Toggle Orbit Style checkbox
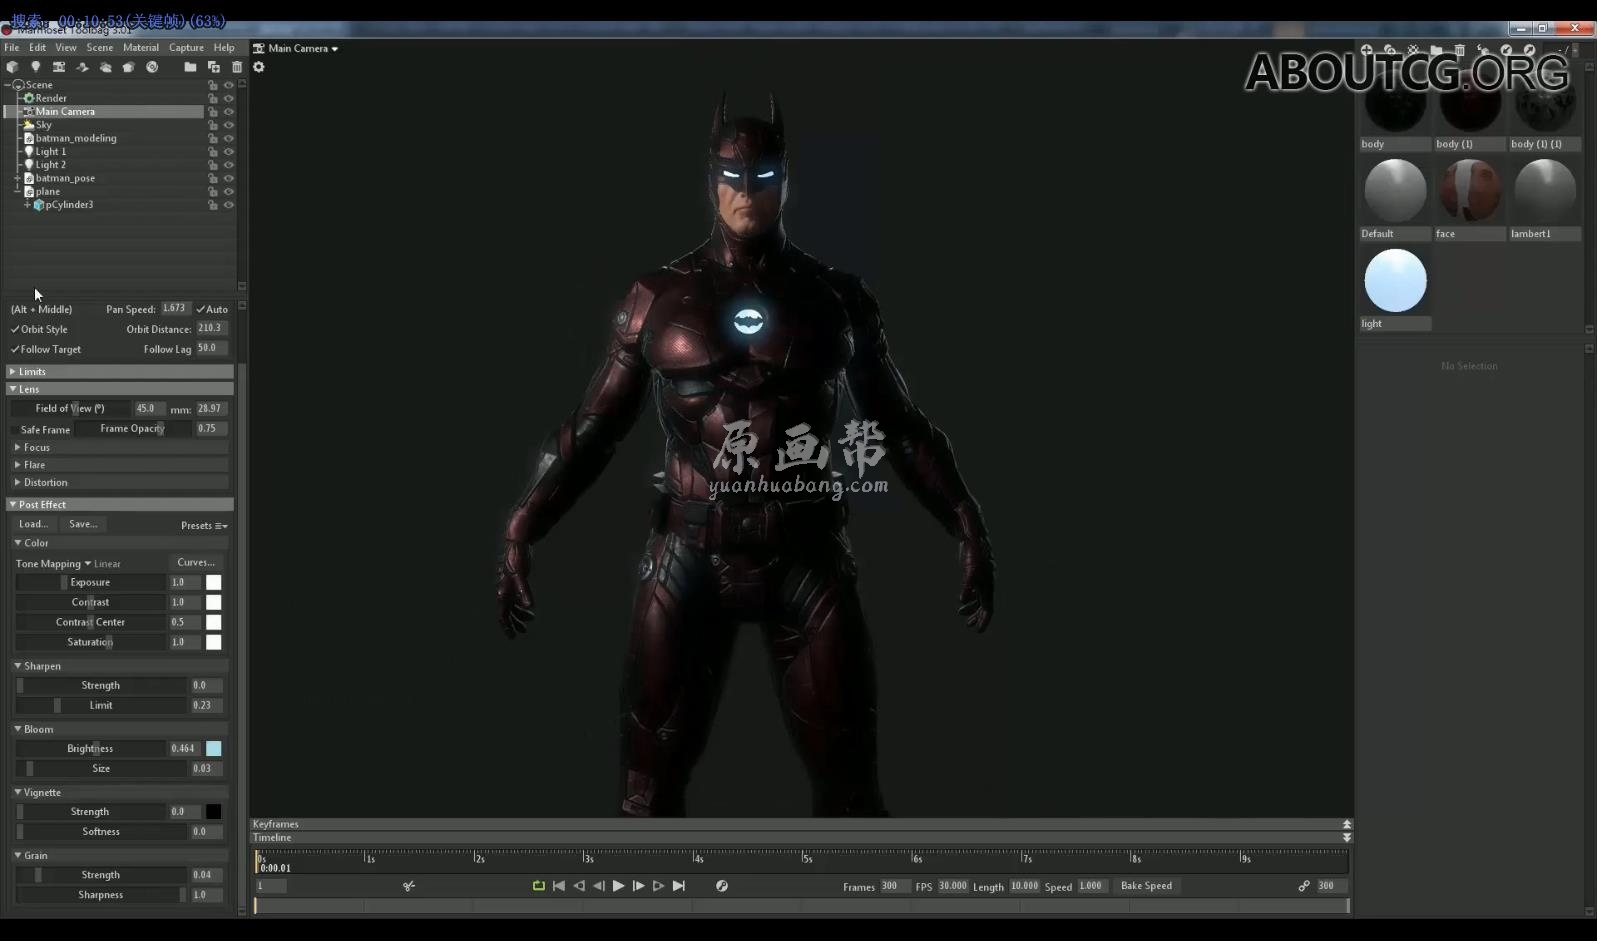The width and height of the screenshot is (1597, 941). (15, 329)
